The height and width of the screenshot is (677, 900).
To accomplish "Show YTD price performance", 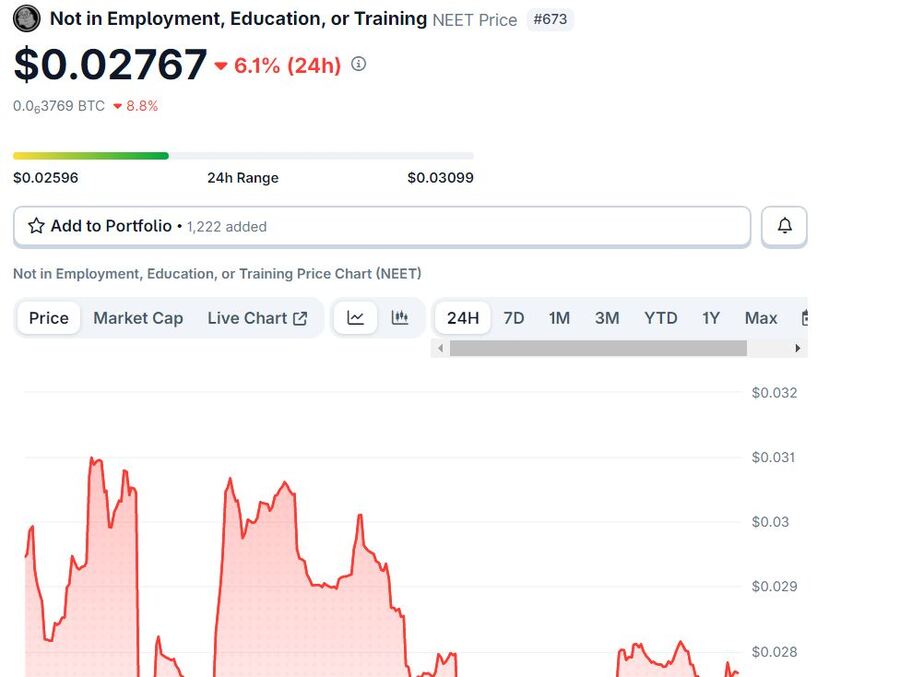I will [660, 318].
